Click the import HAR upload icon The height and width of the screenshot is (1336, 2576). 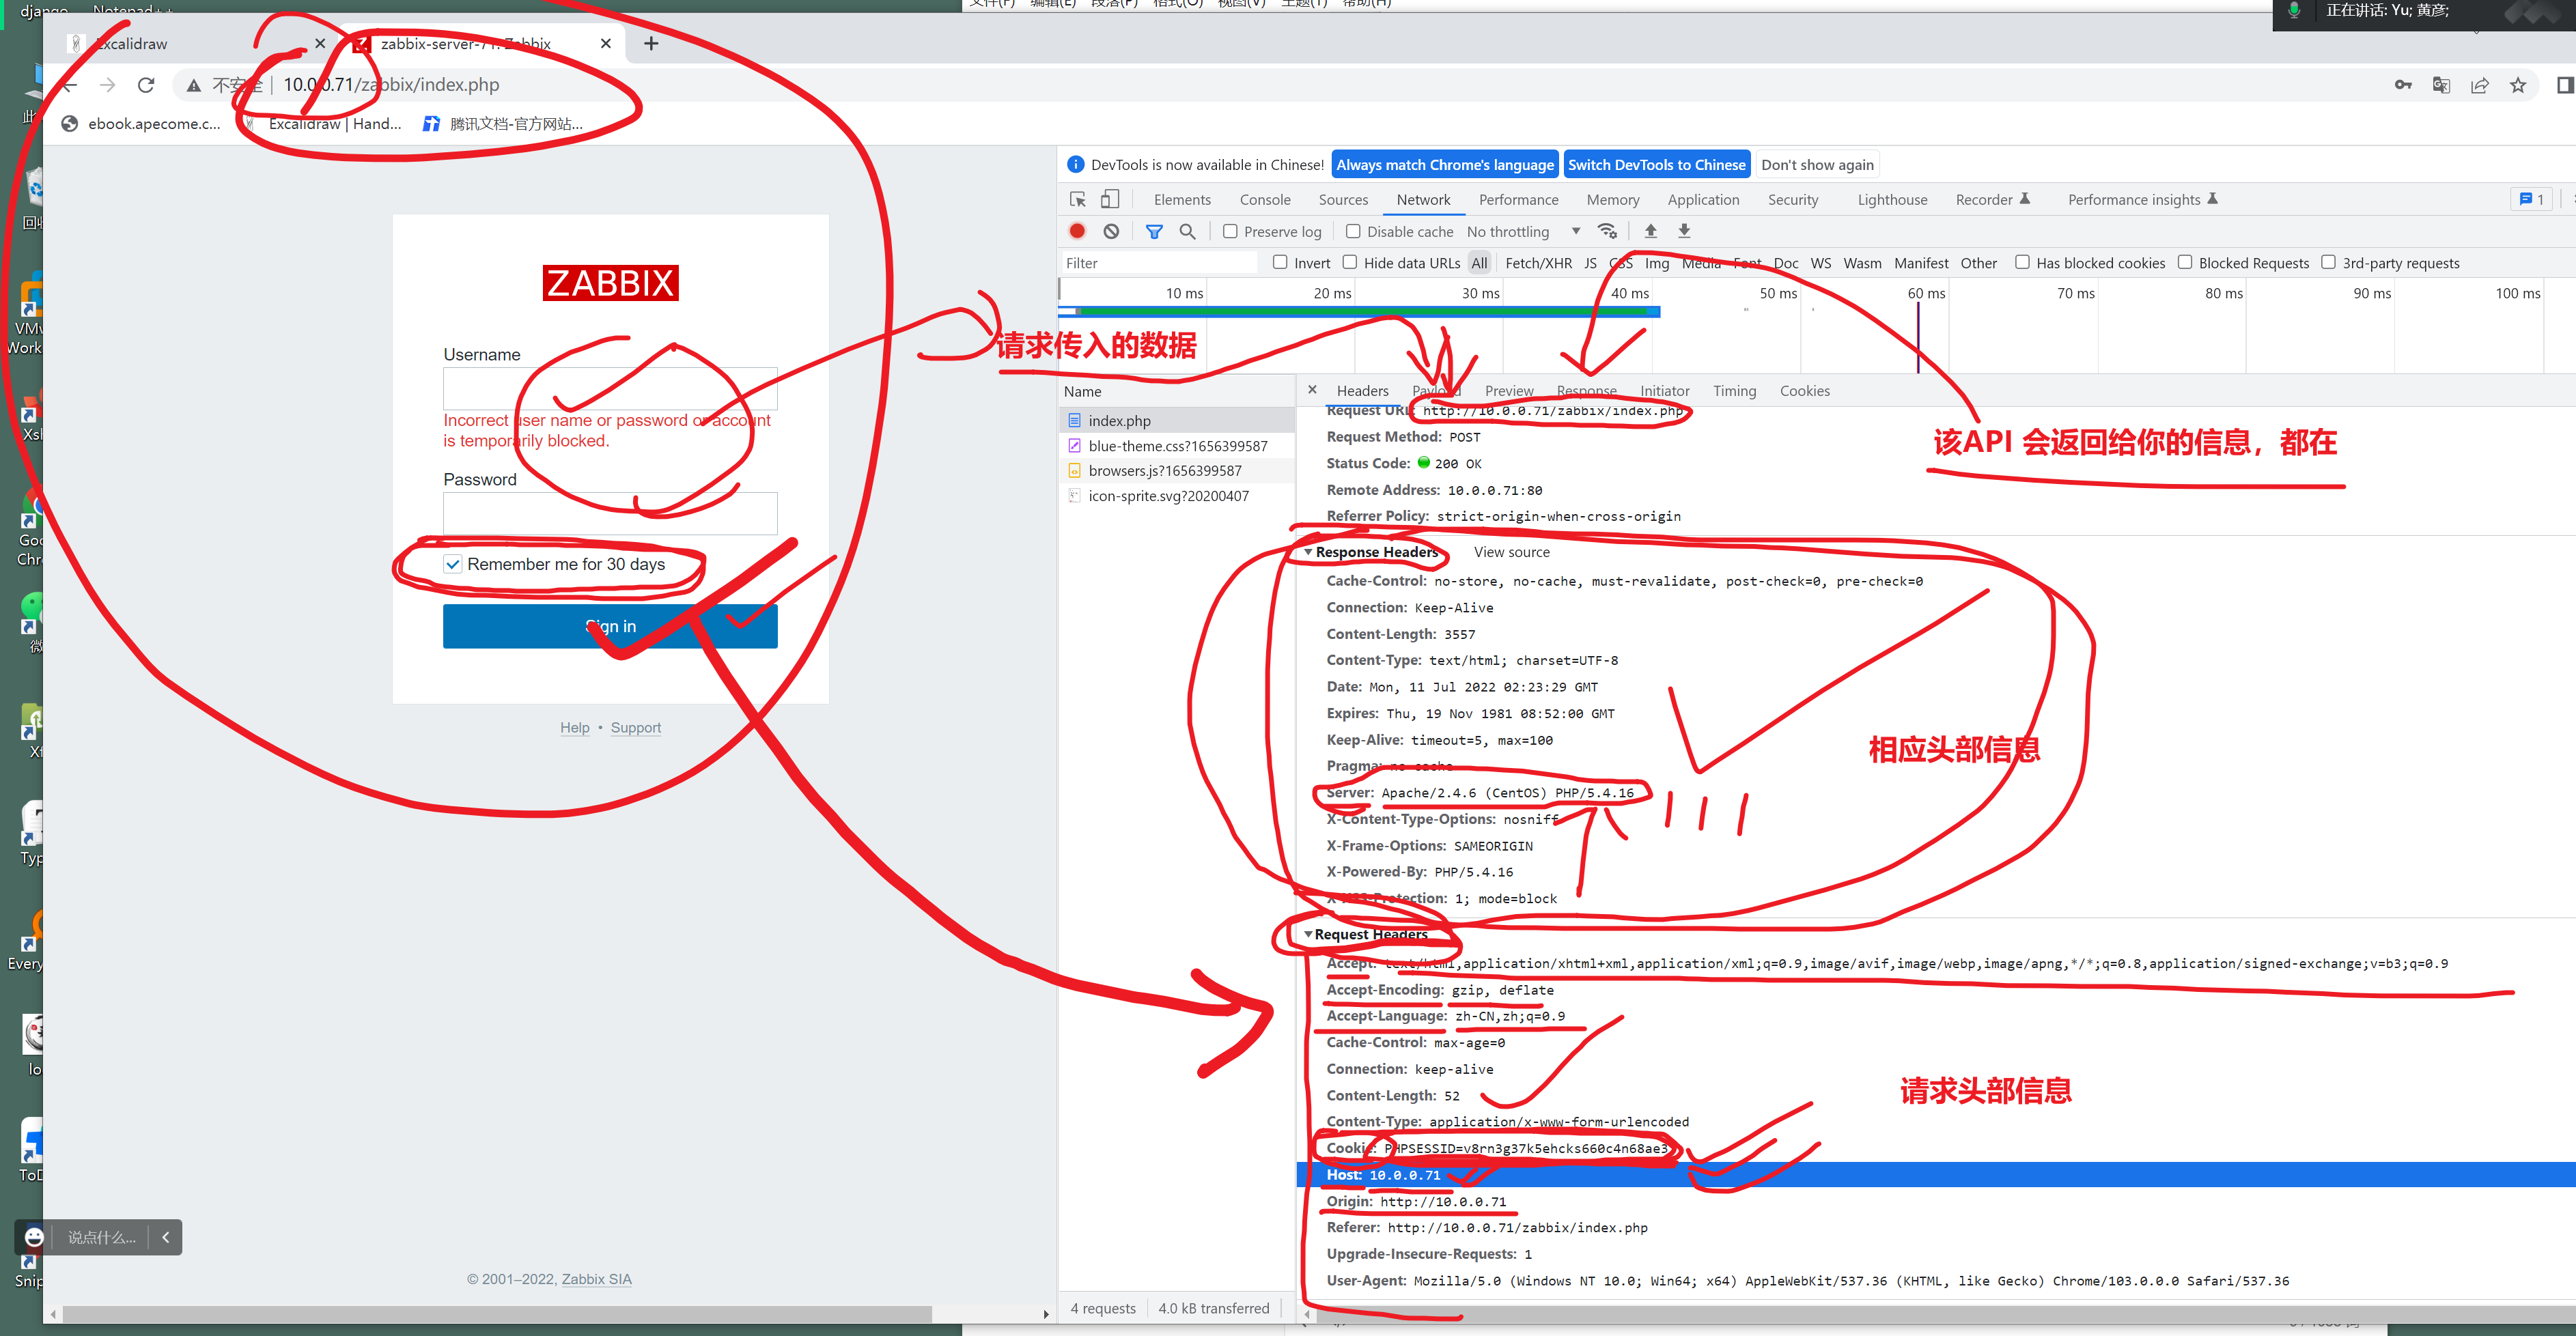coord(1651,231)
